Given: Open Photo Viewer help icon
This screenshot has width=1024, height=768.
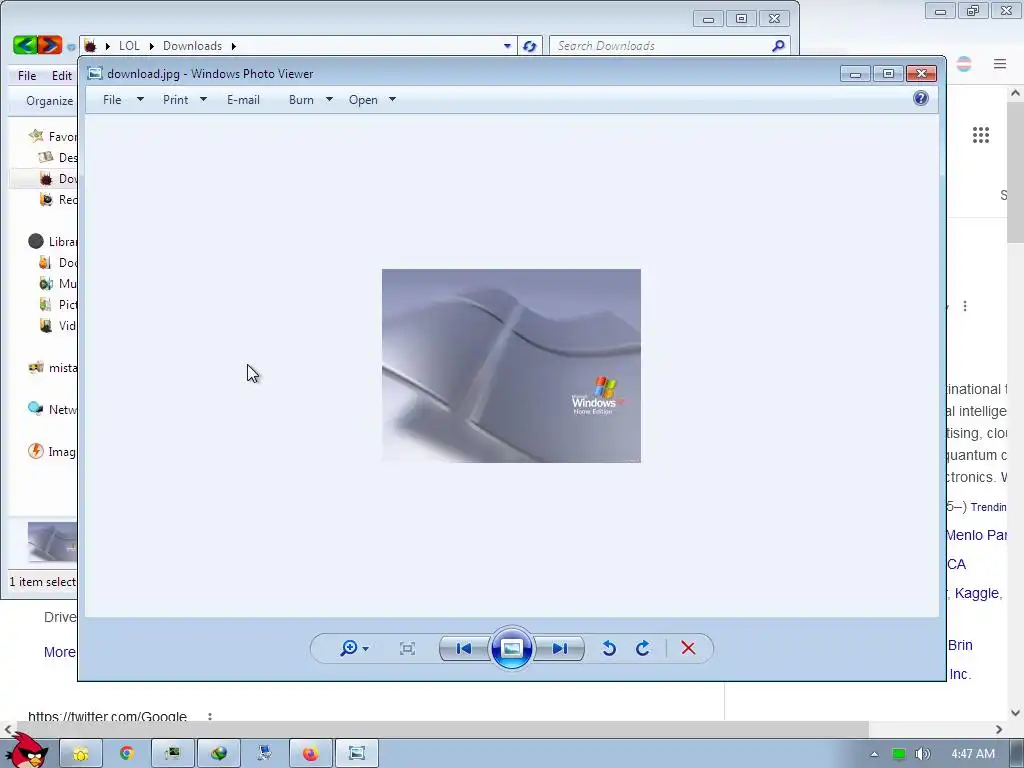Looking at the screenshot, I should point(921,98).
